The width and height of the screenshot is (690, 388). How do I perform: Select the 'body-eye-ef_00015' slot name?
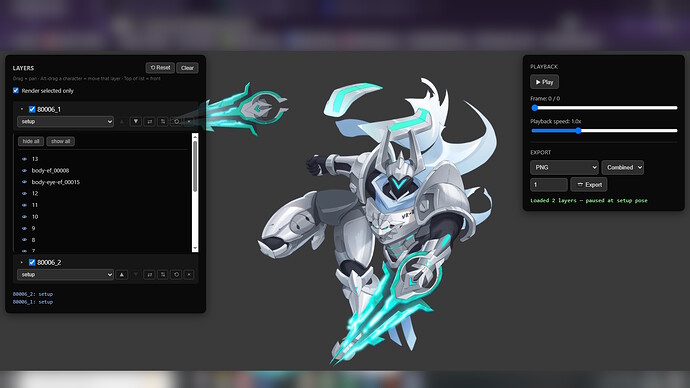[x=55, y=182]
